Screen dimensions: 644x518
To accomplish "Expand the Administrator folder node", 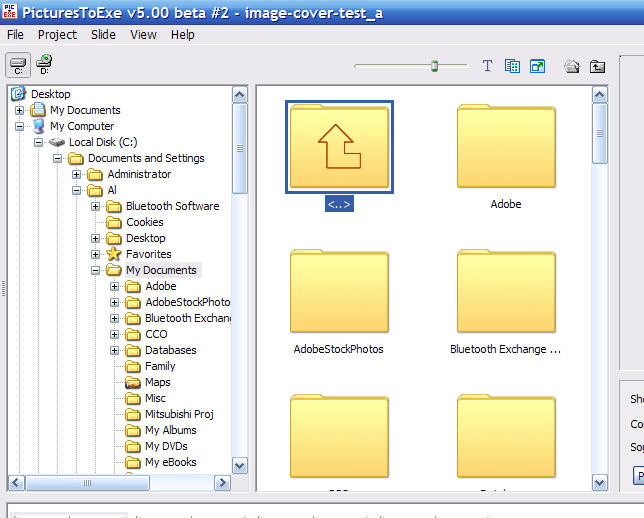I will (x=76, y=174).
